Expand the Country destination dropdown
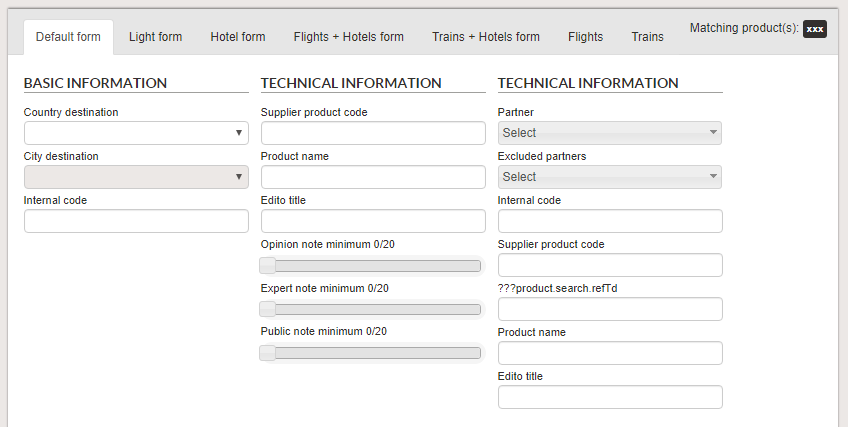 tap(136, 133)
